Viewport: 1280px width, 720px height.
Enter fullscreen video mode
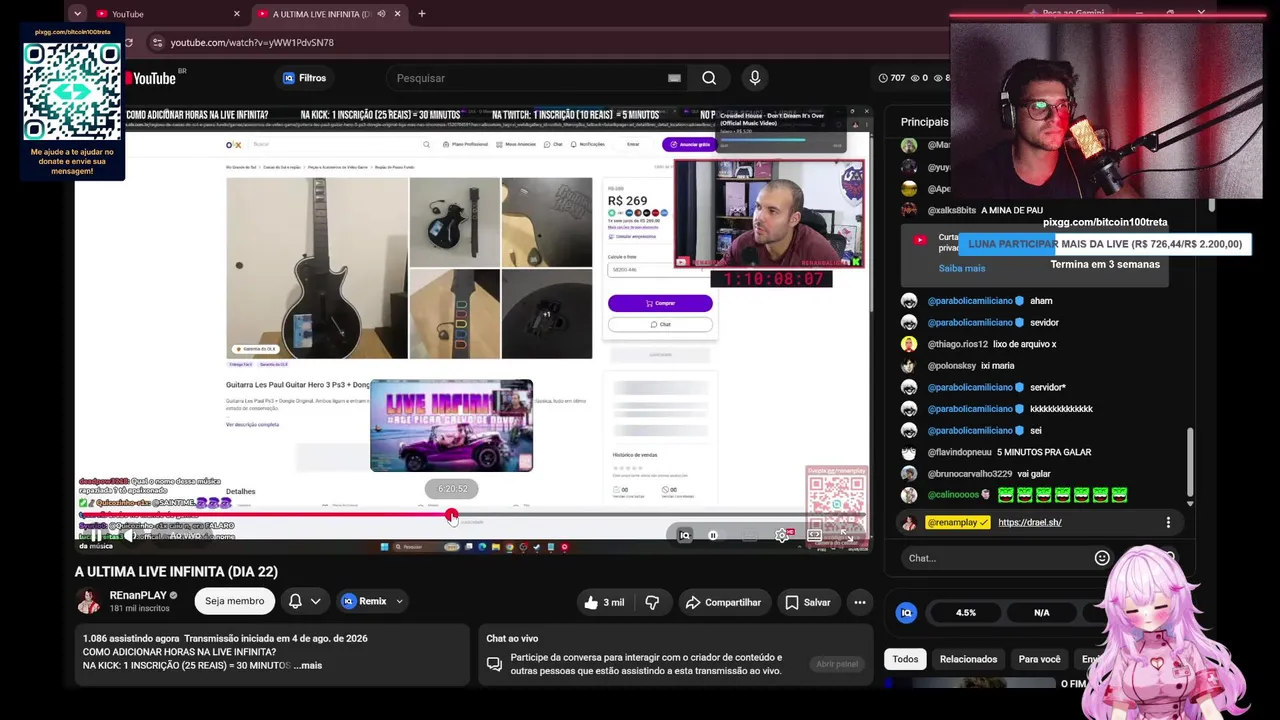point(849,536)
